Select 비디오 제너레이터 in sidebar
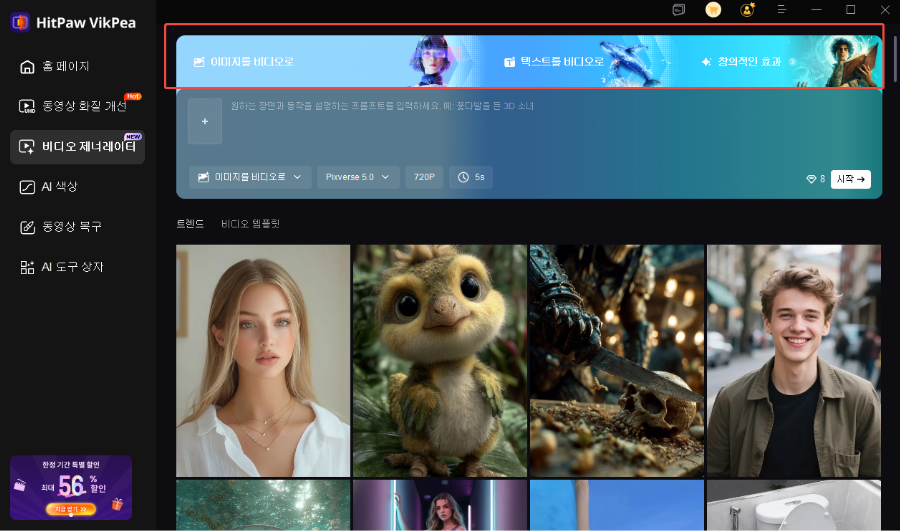 click(x=77, y=147)
